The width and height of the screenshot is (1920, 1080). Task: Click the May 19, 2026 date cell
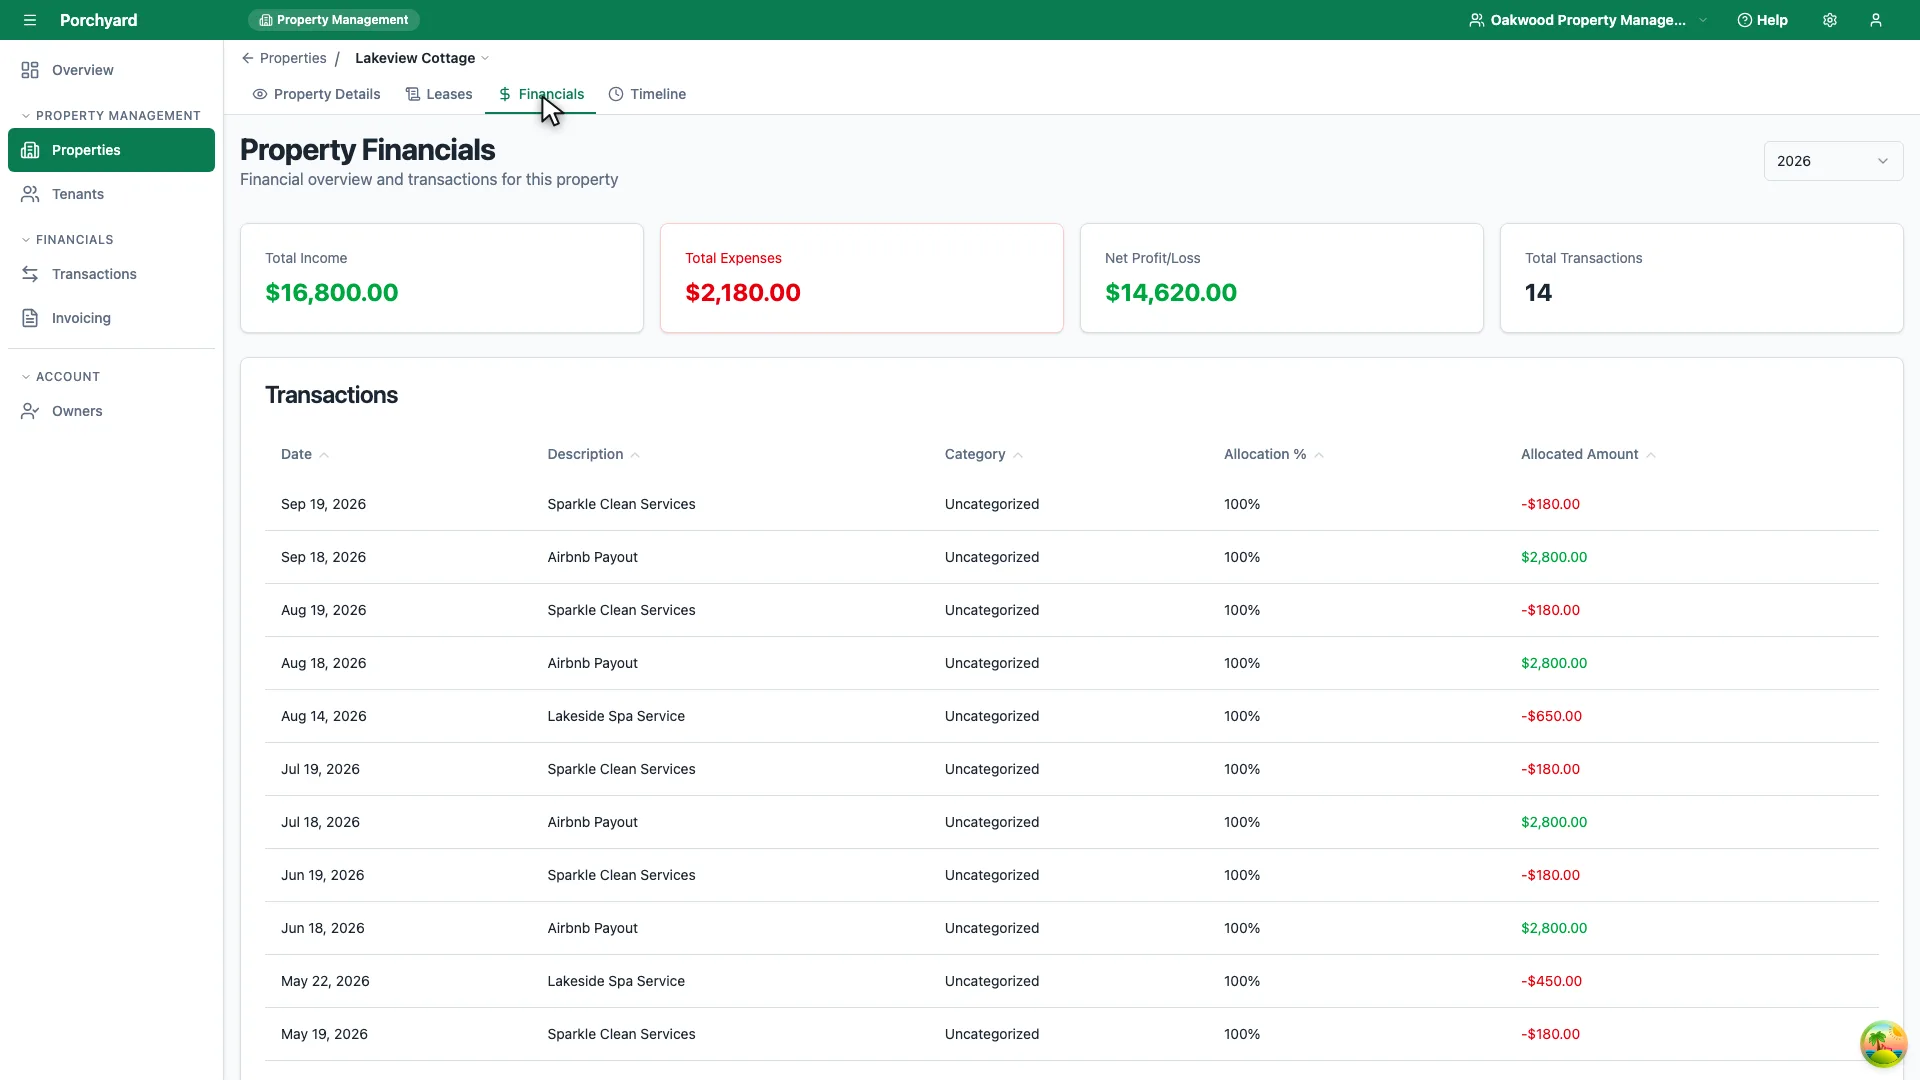pos(324,1034)
